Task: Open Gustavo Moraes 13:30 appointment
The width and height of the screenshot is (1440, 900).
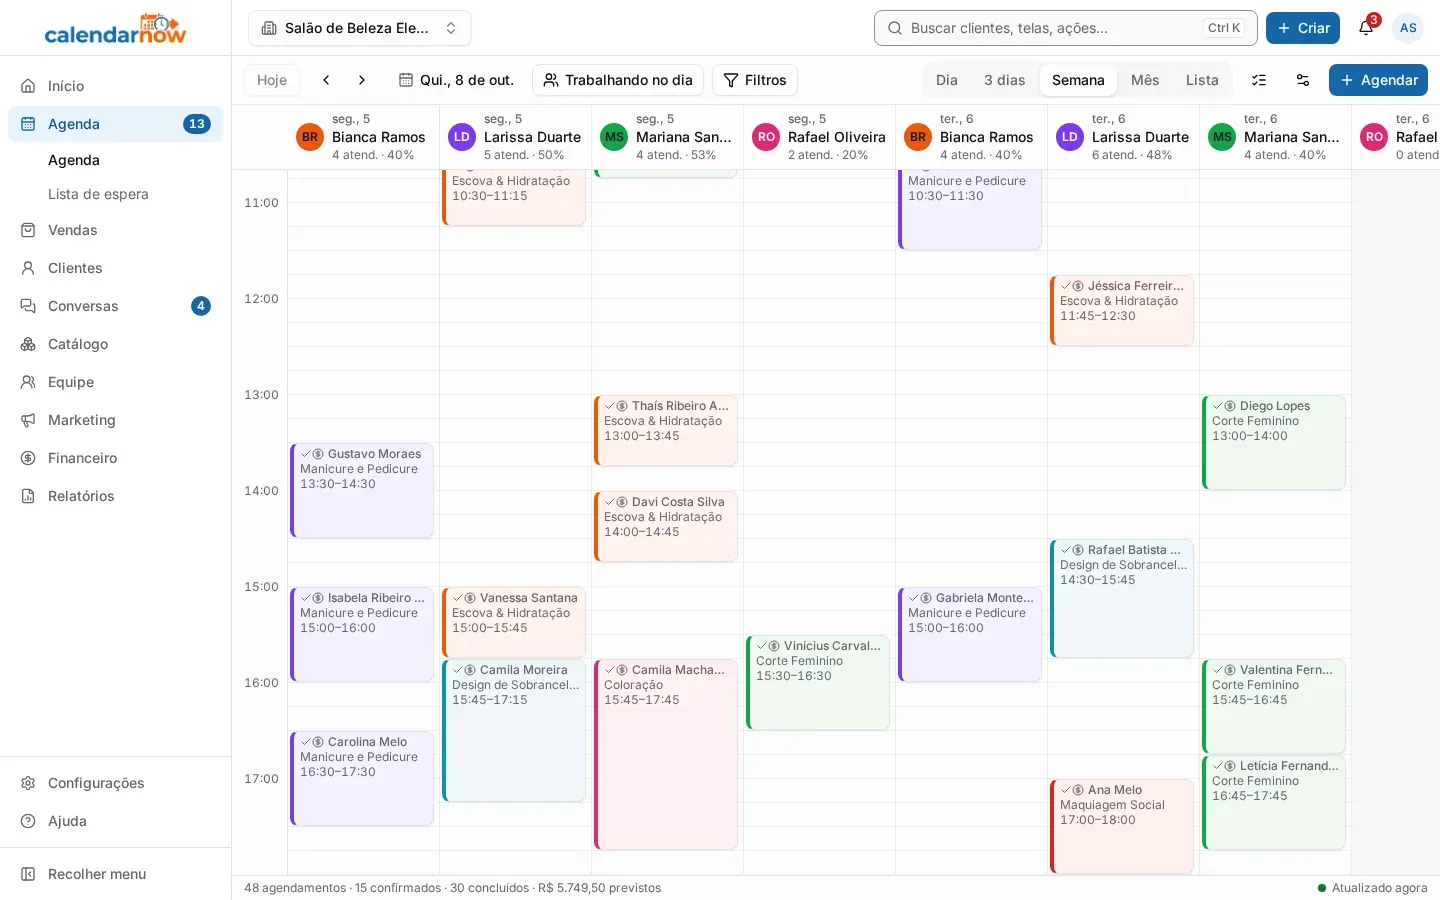Action: point(362,490)
